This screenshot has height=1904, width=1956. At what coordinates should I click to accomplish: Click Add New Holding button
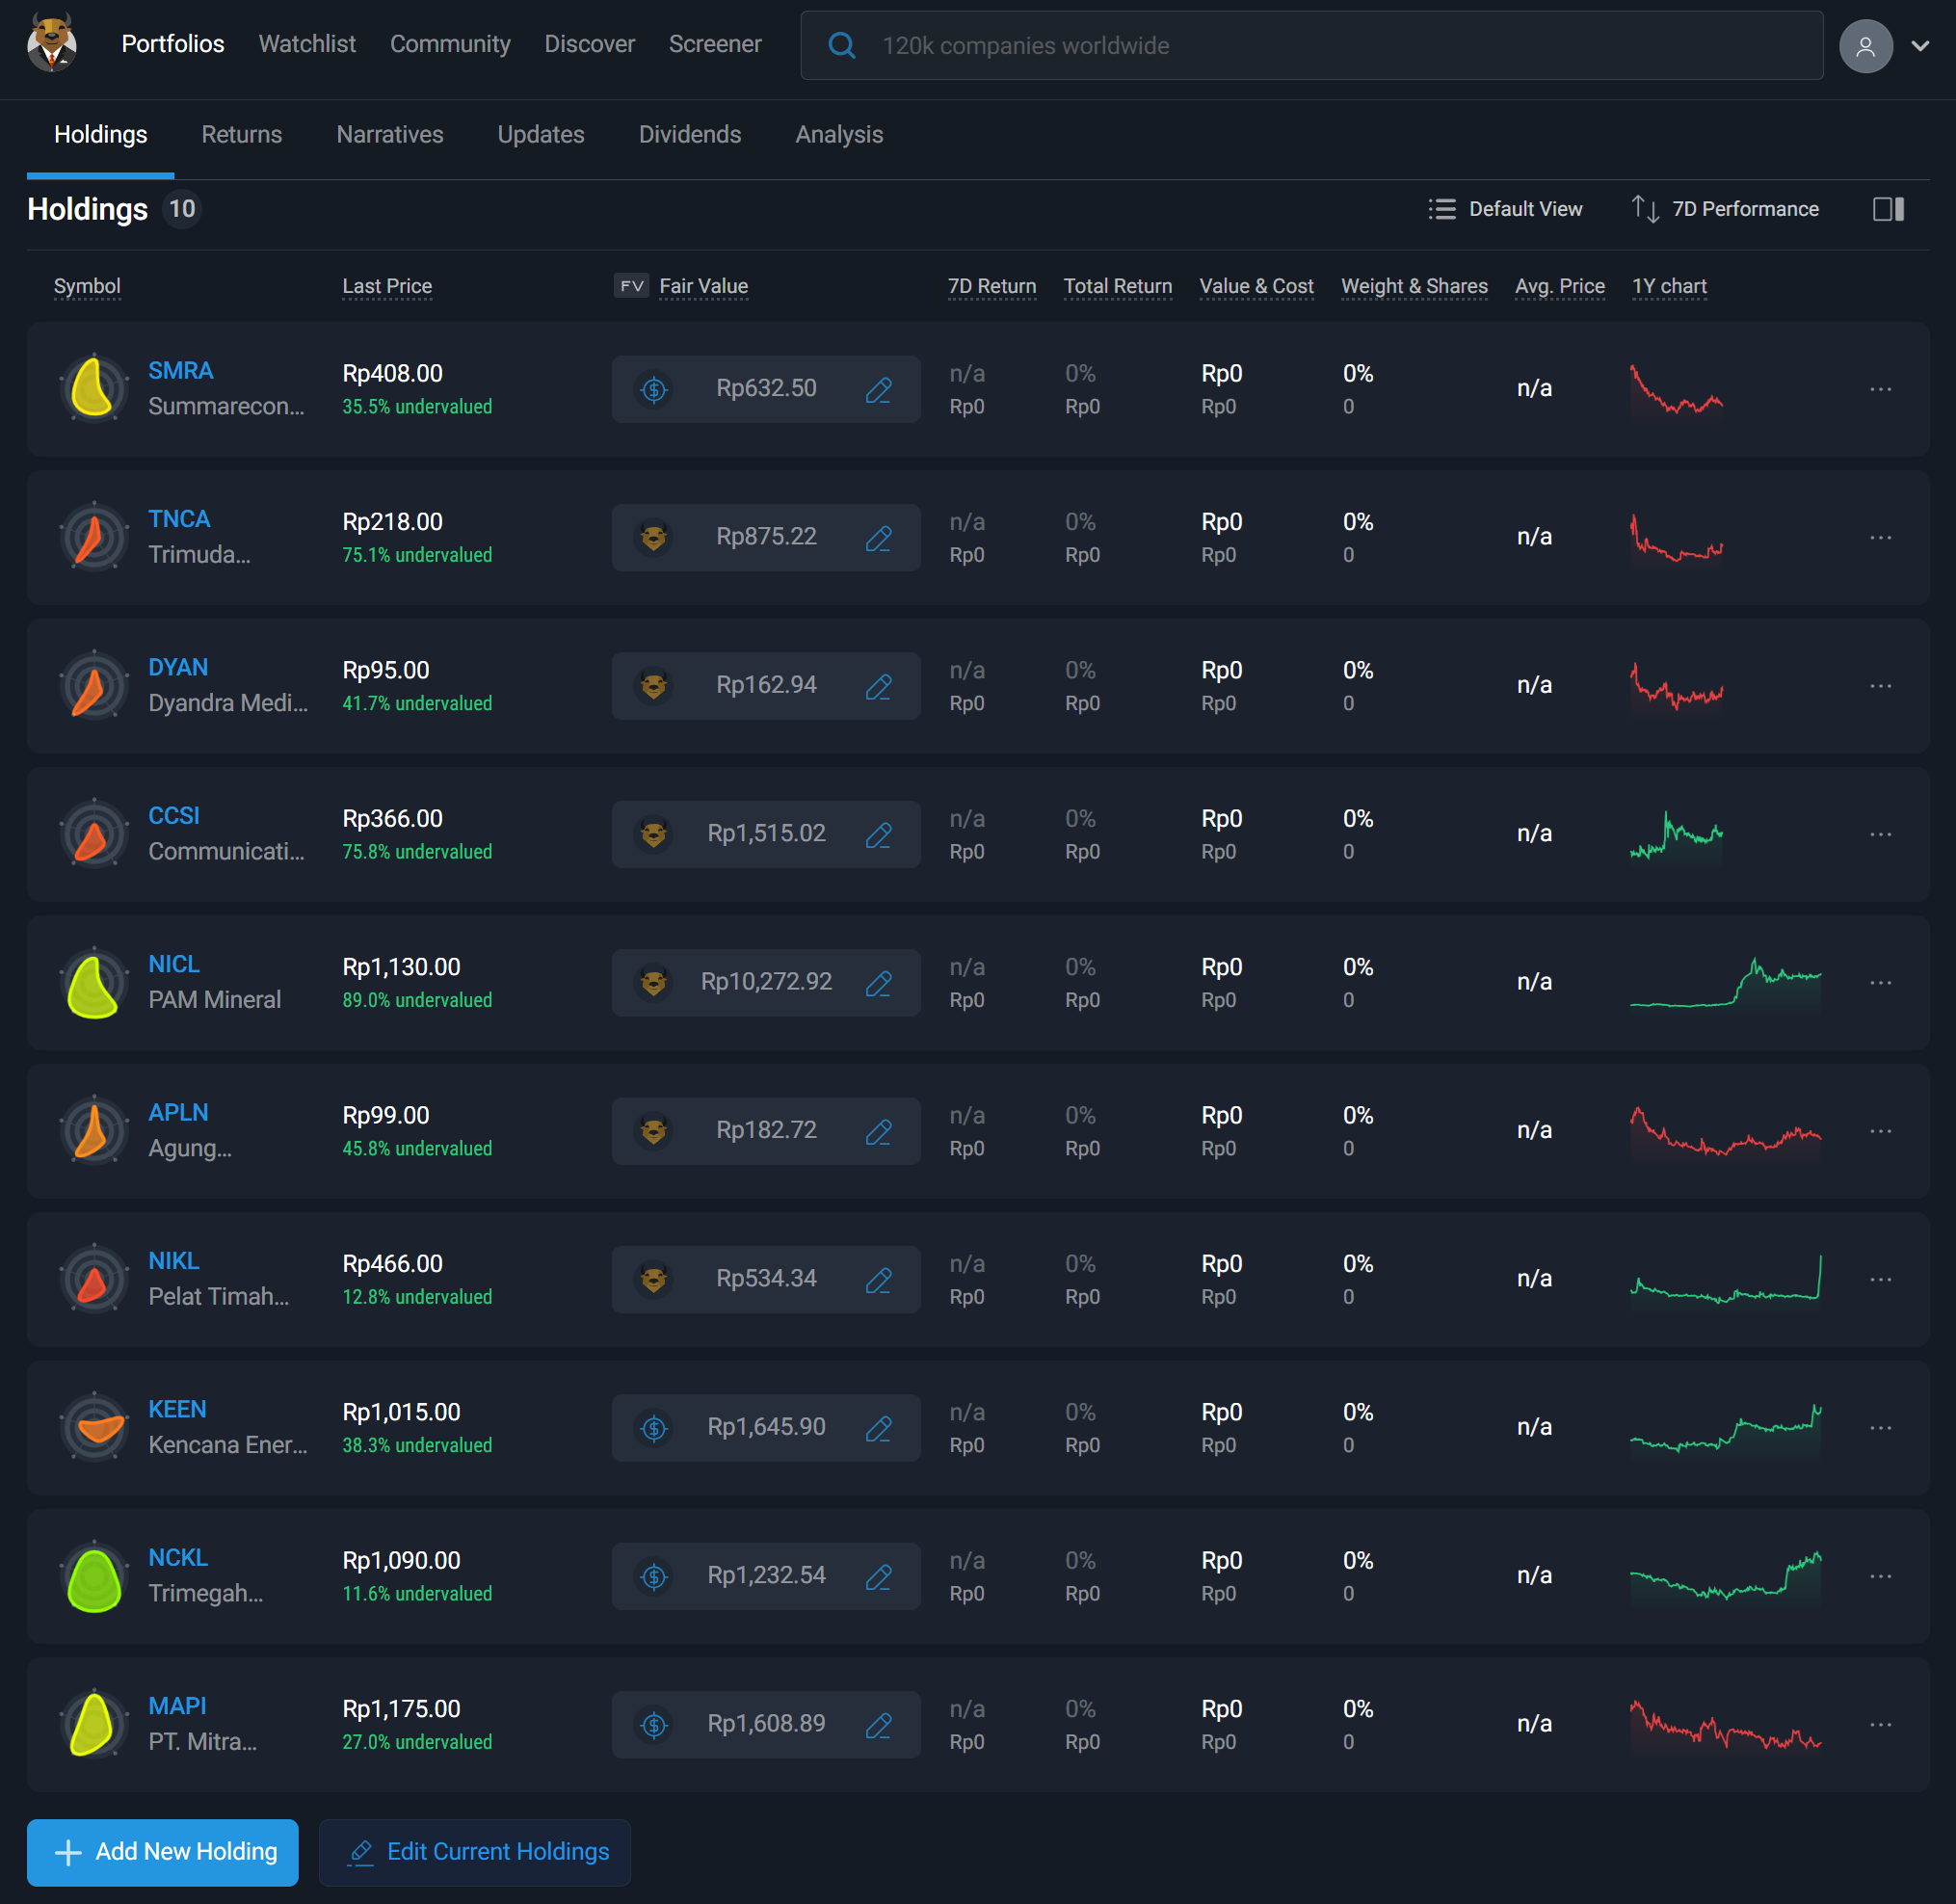[163, 1852]
